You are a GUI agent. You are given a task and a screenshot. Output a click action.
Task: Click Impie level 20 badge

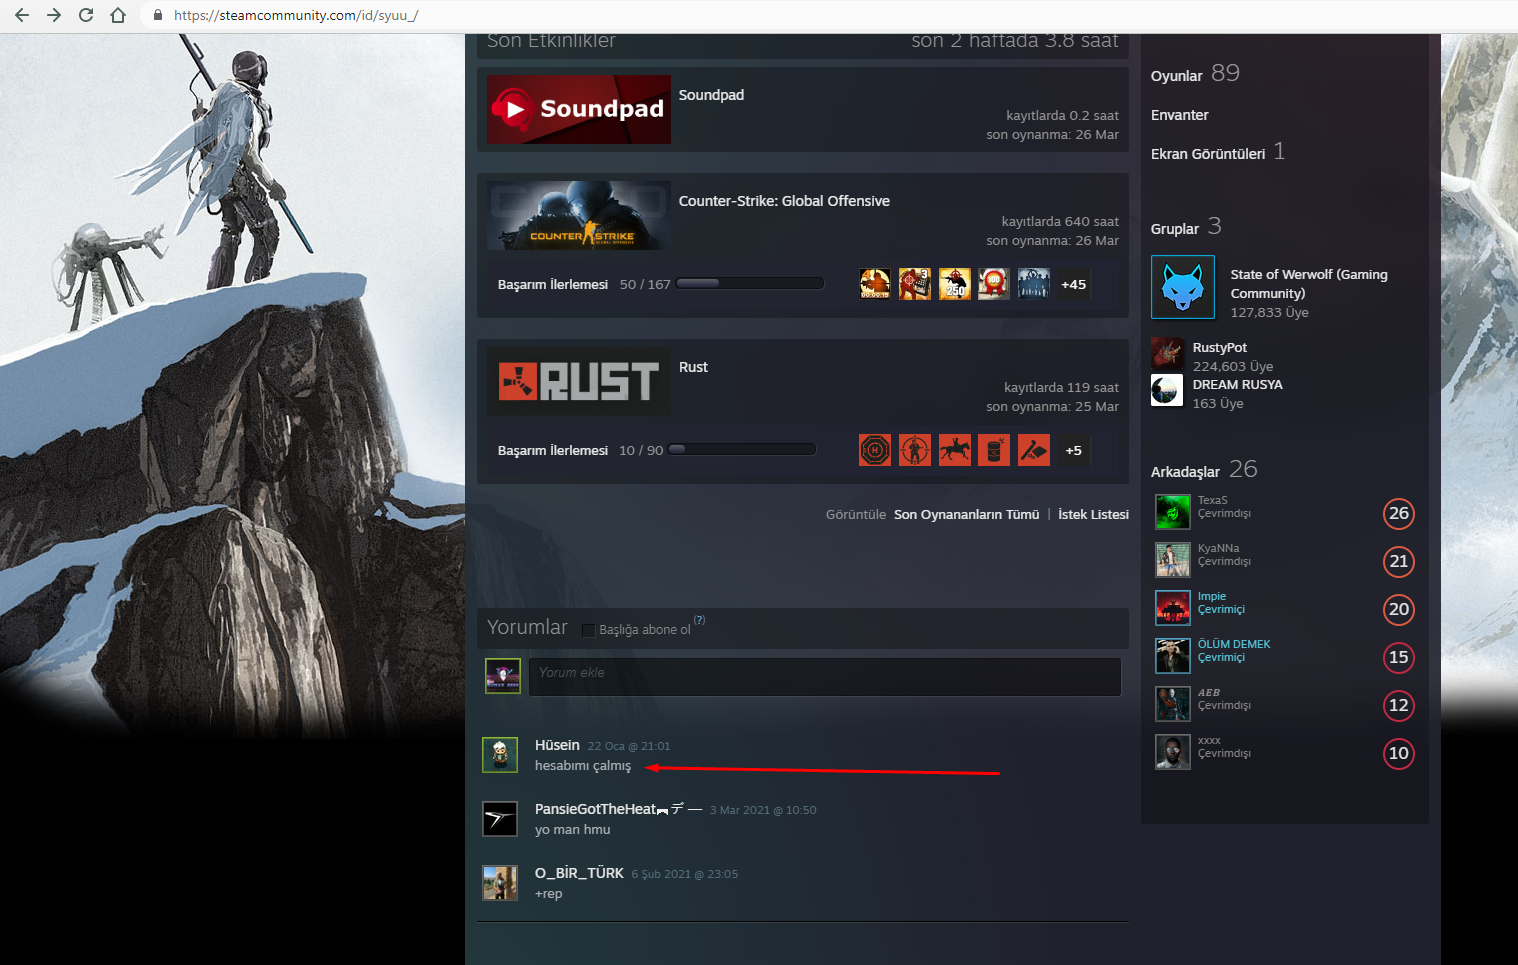pos(1399,609)
